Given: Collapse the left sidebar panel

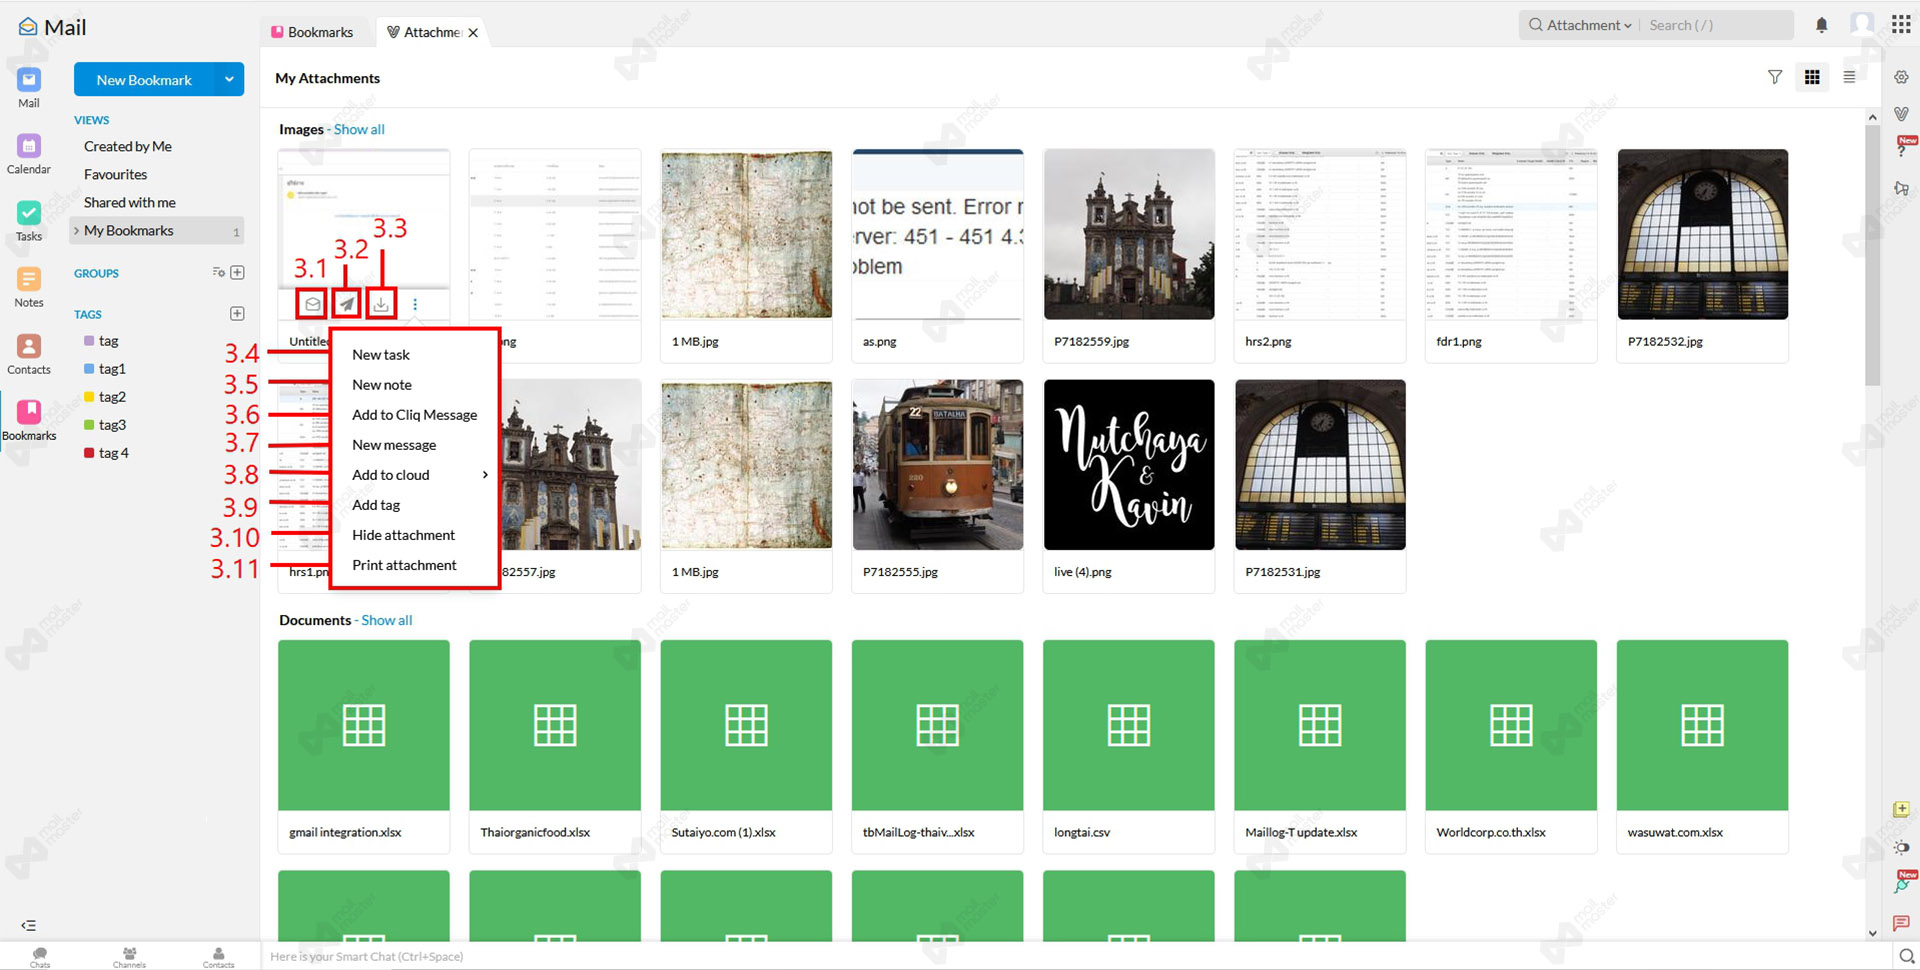Looking at the screenshot, I should click(x=29, y=925).
